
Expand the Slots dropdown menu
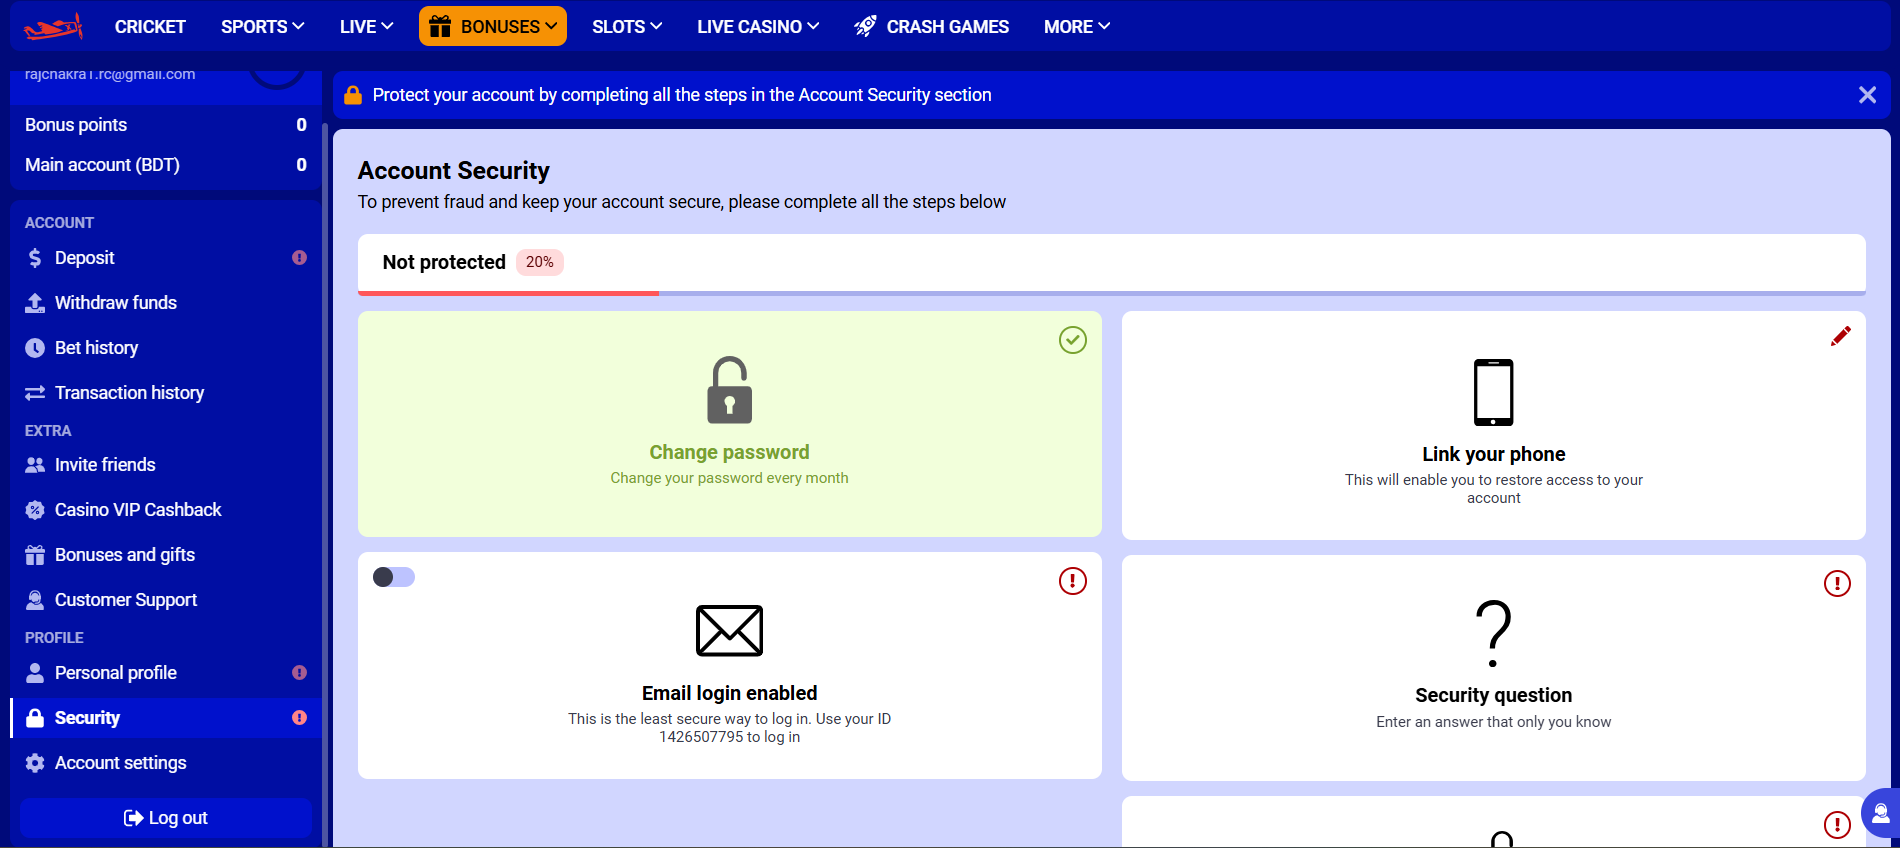627,27
